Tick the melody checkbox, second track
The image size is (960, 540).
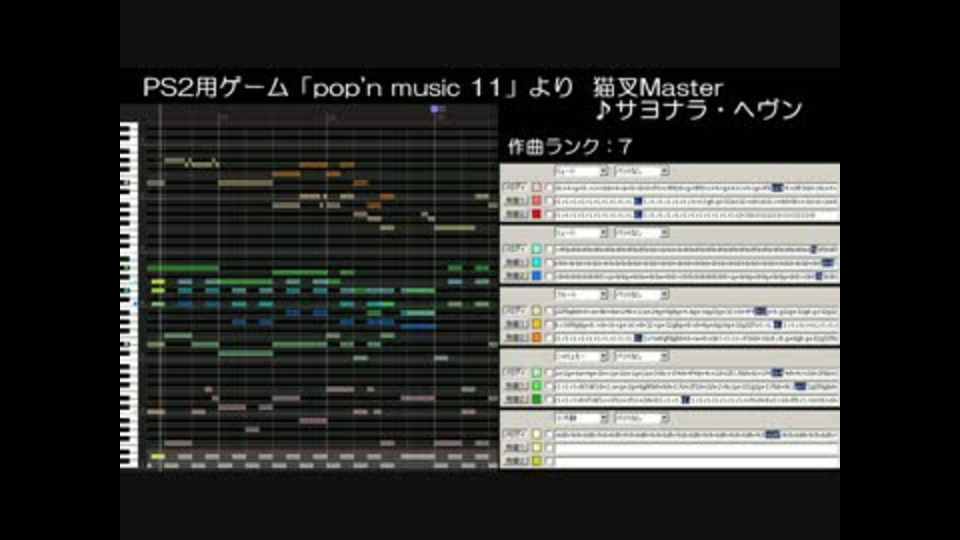tap(549, 249)
